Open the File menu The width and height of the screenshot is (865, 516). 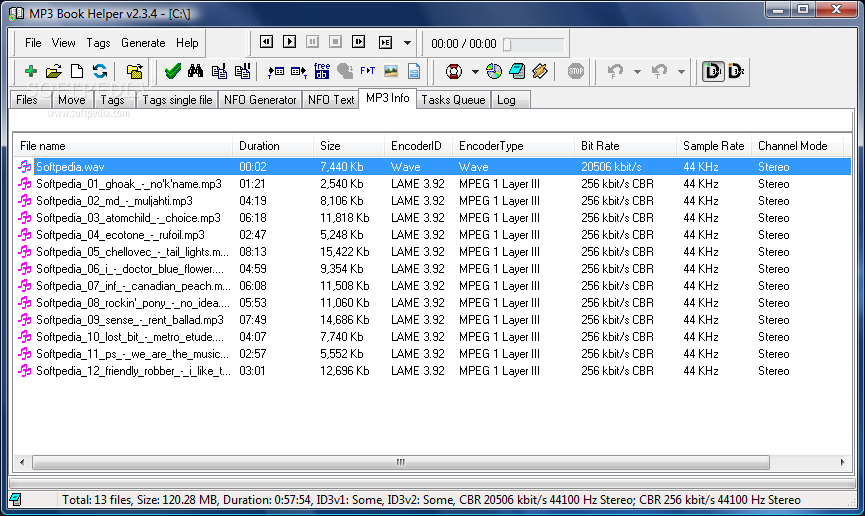coord(33,42)
